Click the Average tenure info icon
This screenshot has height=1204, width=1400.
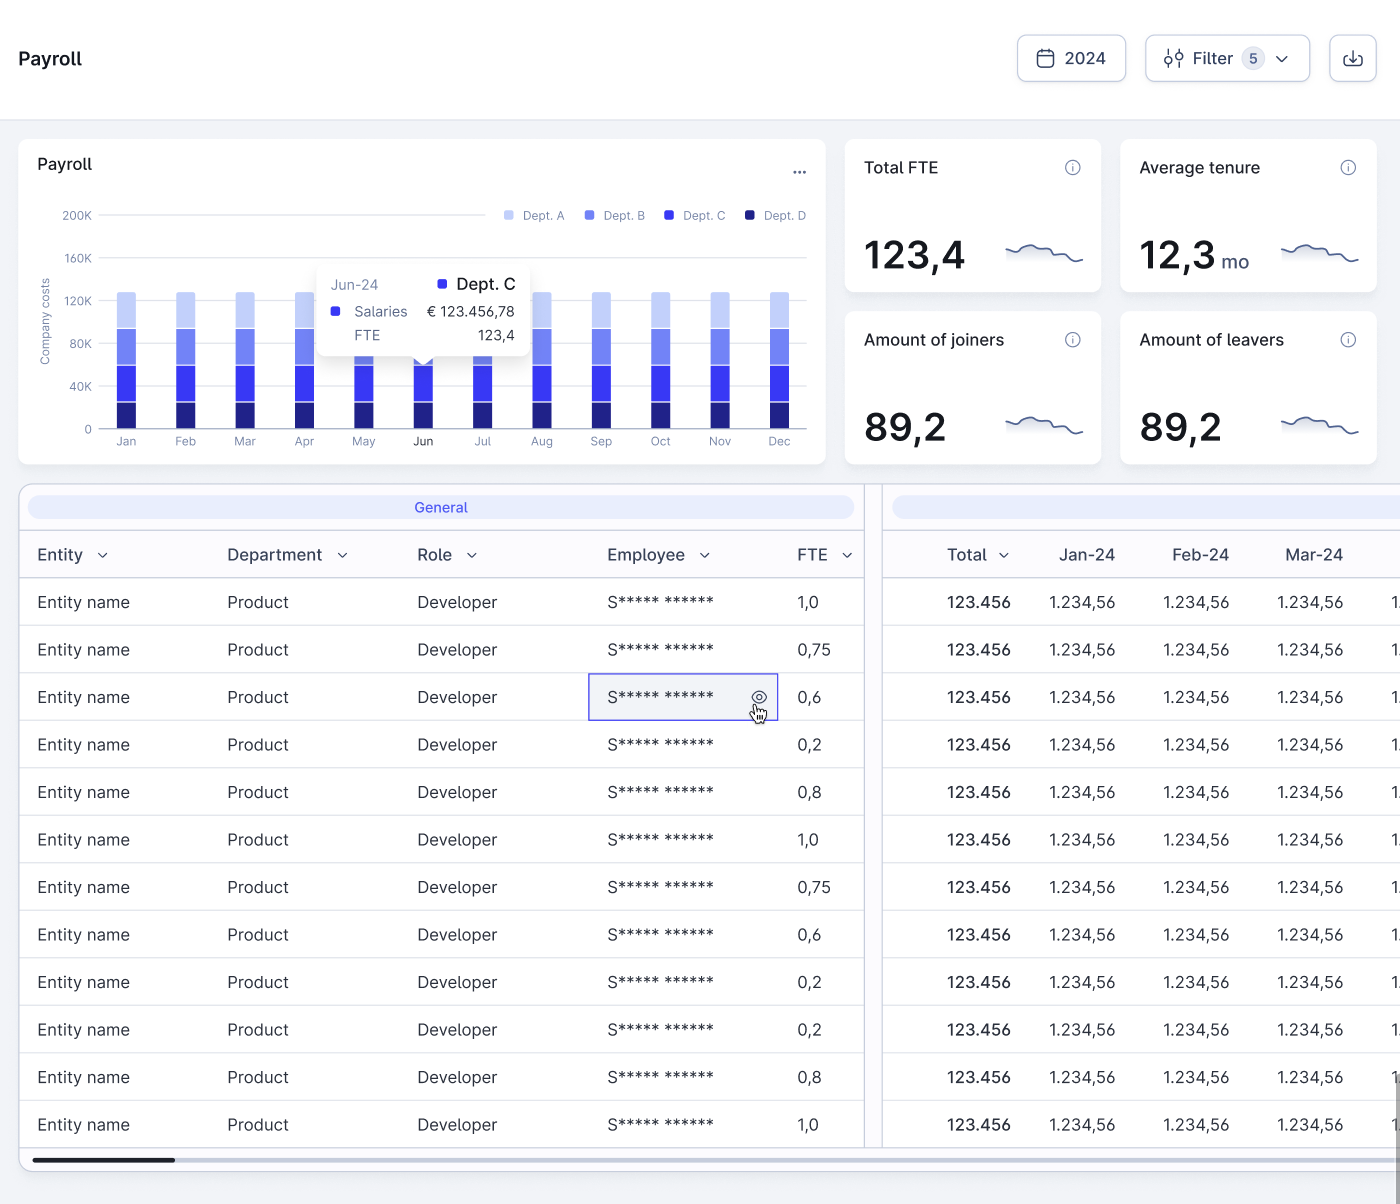pos(1348,168)
